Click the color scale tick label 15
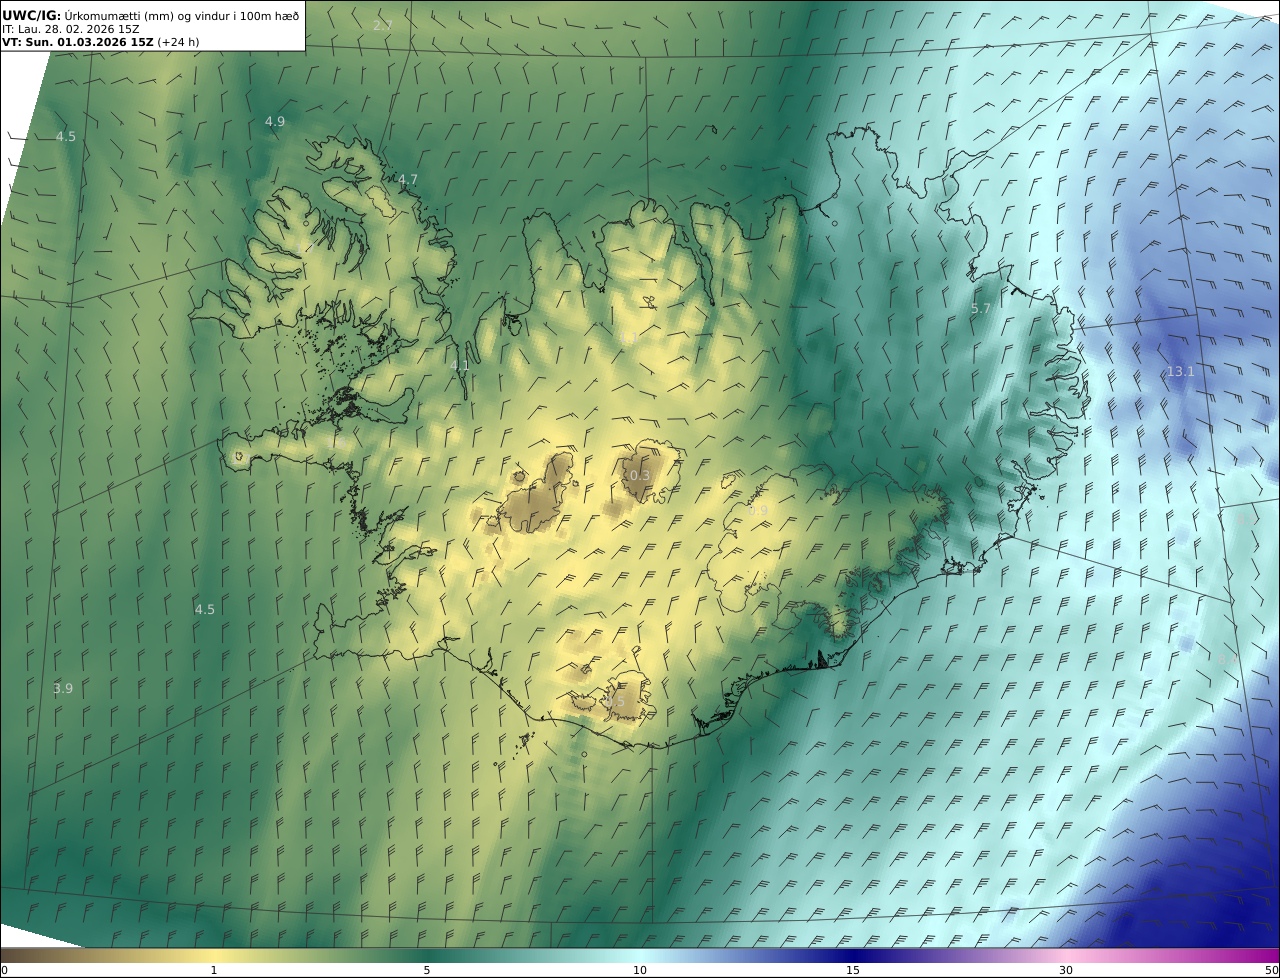Image resolution: width=1280 pixels, height=978 pixels. click(853, 970)
